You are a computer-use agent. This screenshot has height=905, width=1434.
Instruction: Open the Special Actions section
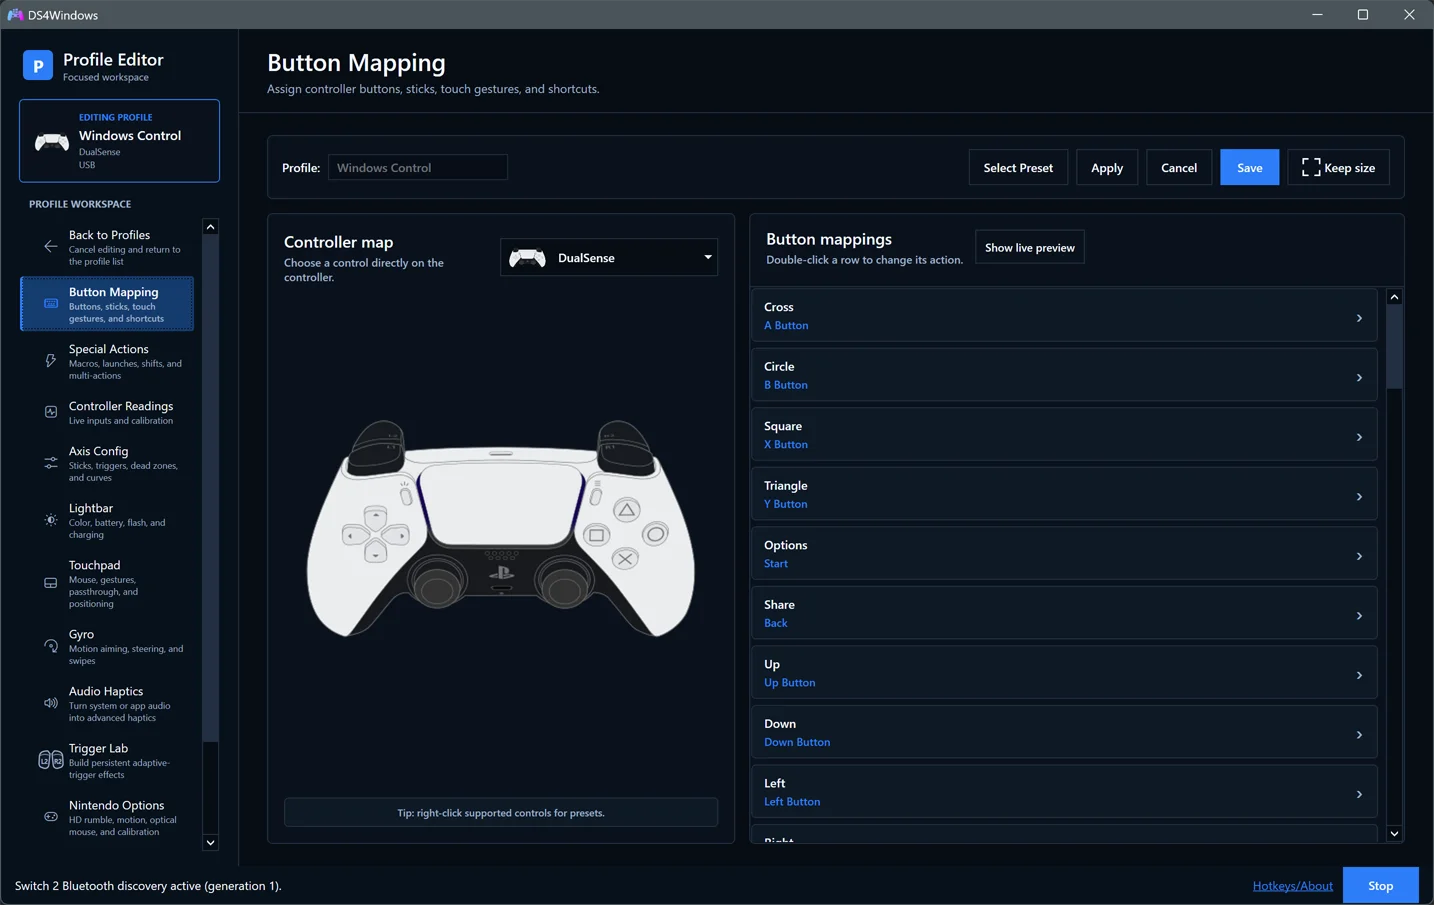pos(107,361)
